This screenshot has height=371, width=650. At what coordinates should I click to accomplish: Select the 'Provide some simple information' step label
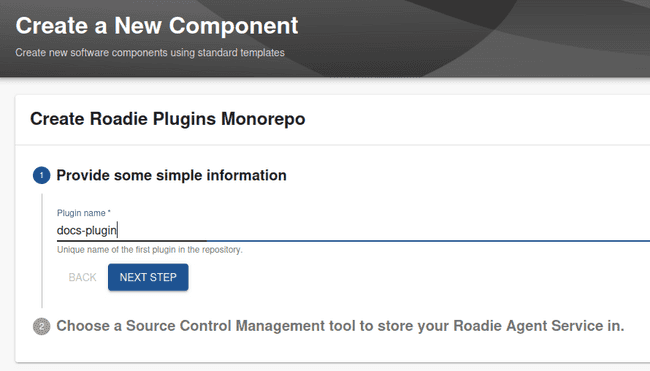pyautogui.click(x=171, y=175)
